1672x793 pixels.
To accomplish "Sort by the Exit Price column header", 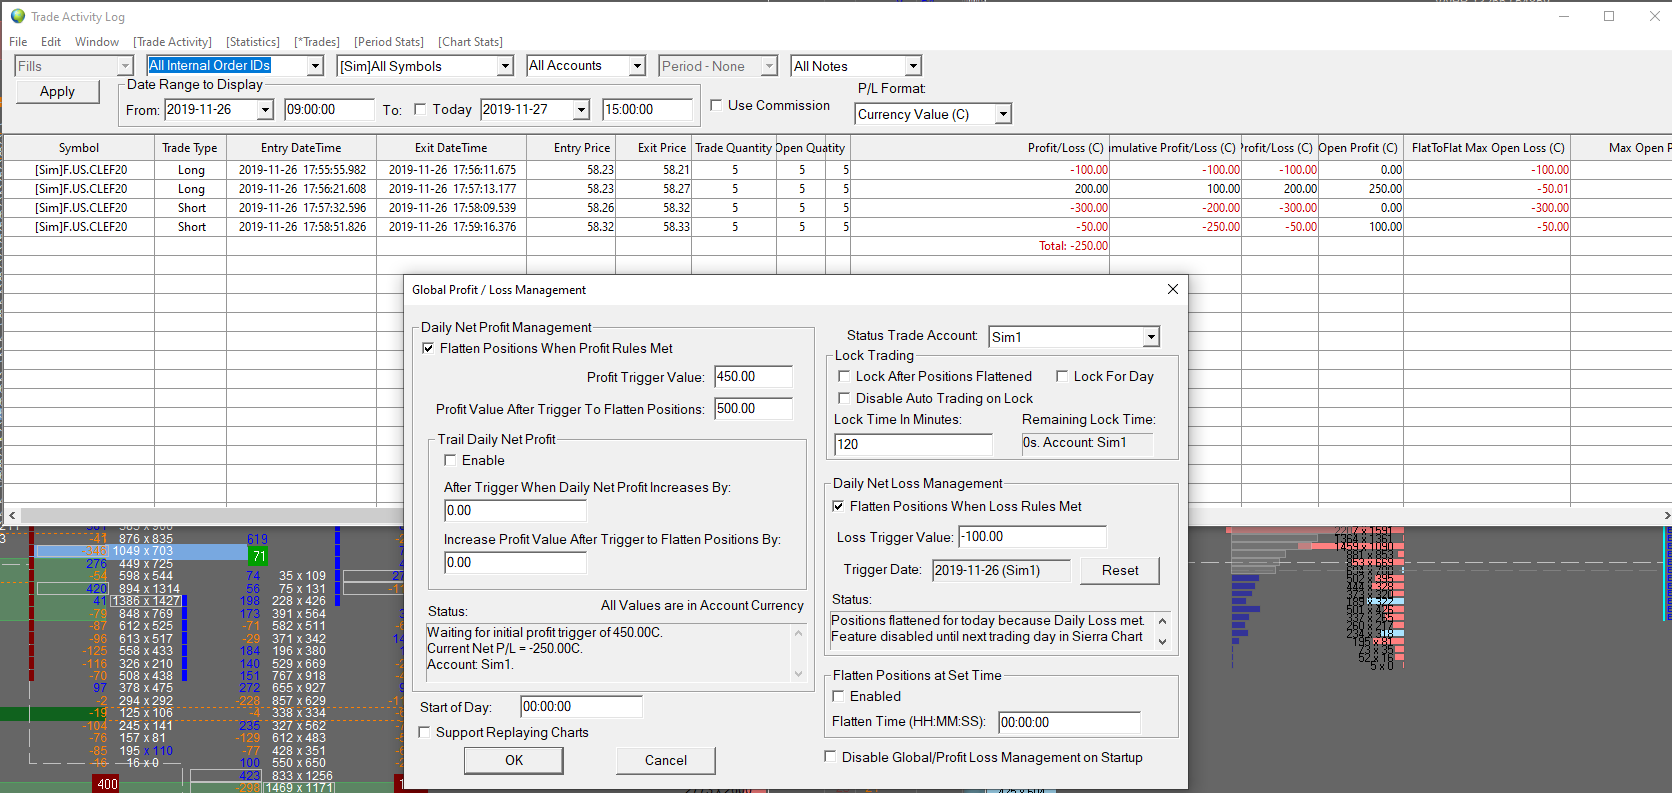I will [653, 148].
